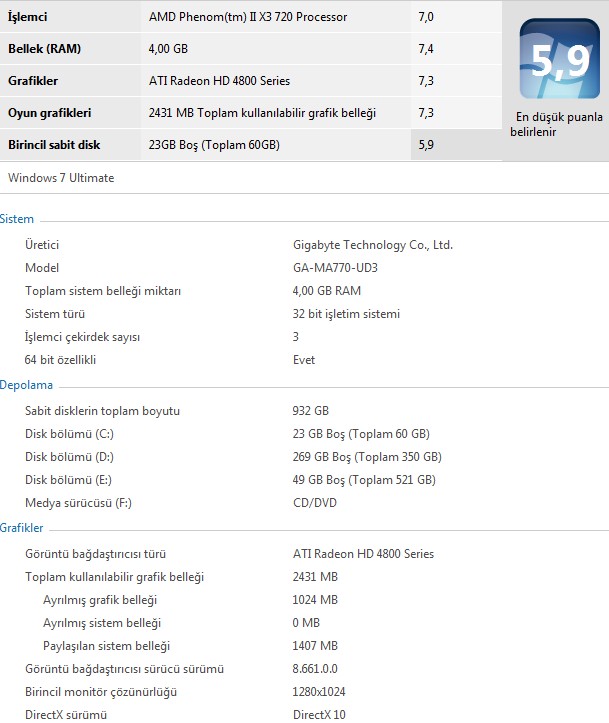Click the Sistem section heading
The height and width of the screenshot is (723, 609).
pyautogui.click(x=17, y=219)
